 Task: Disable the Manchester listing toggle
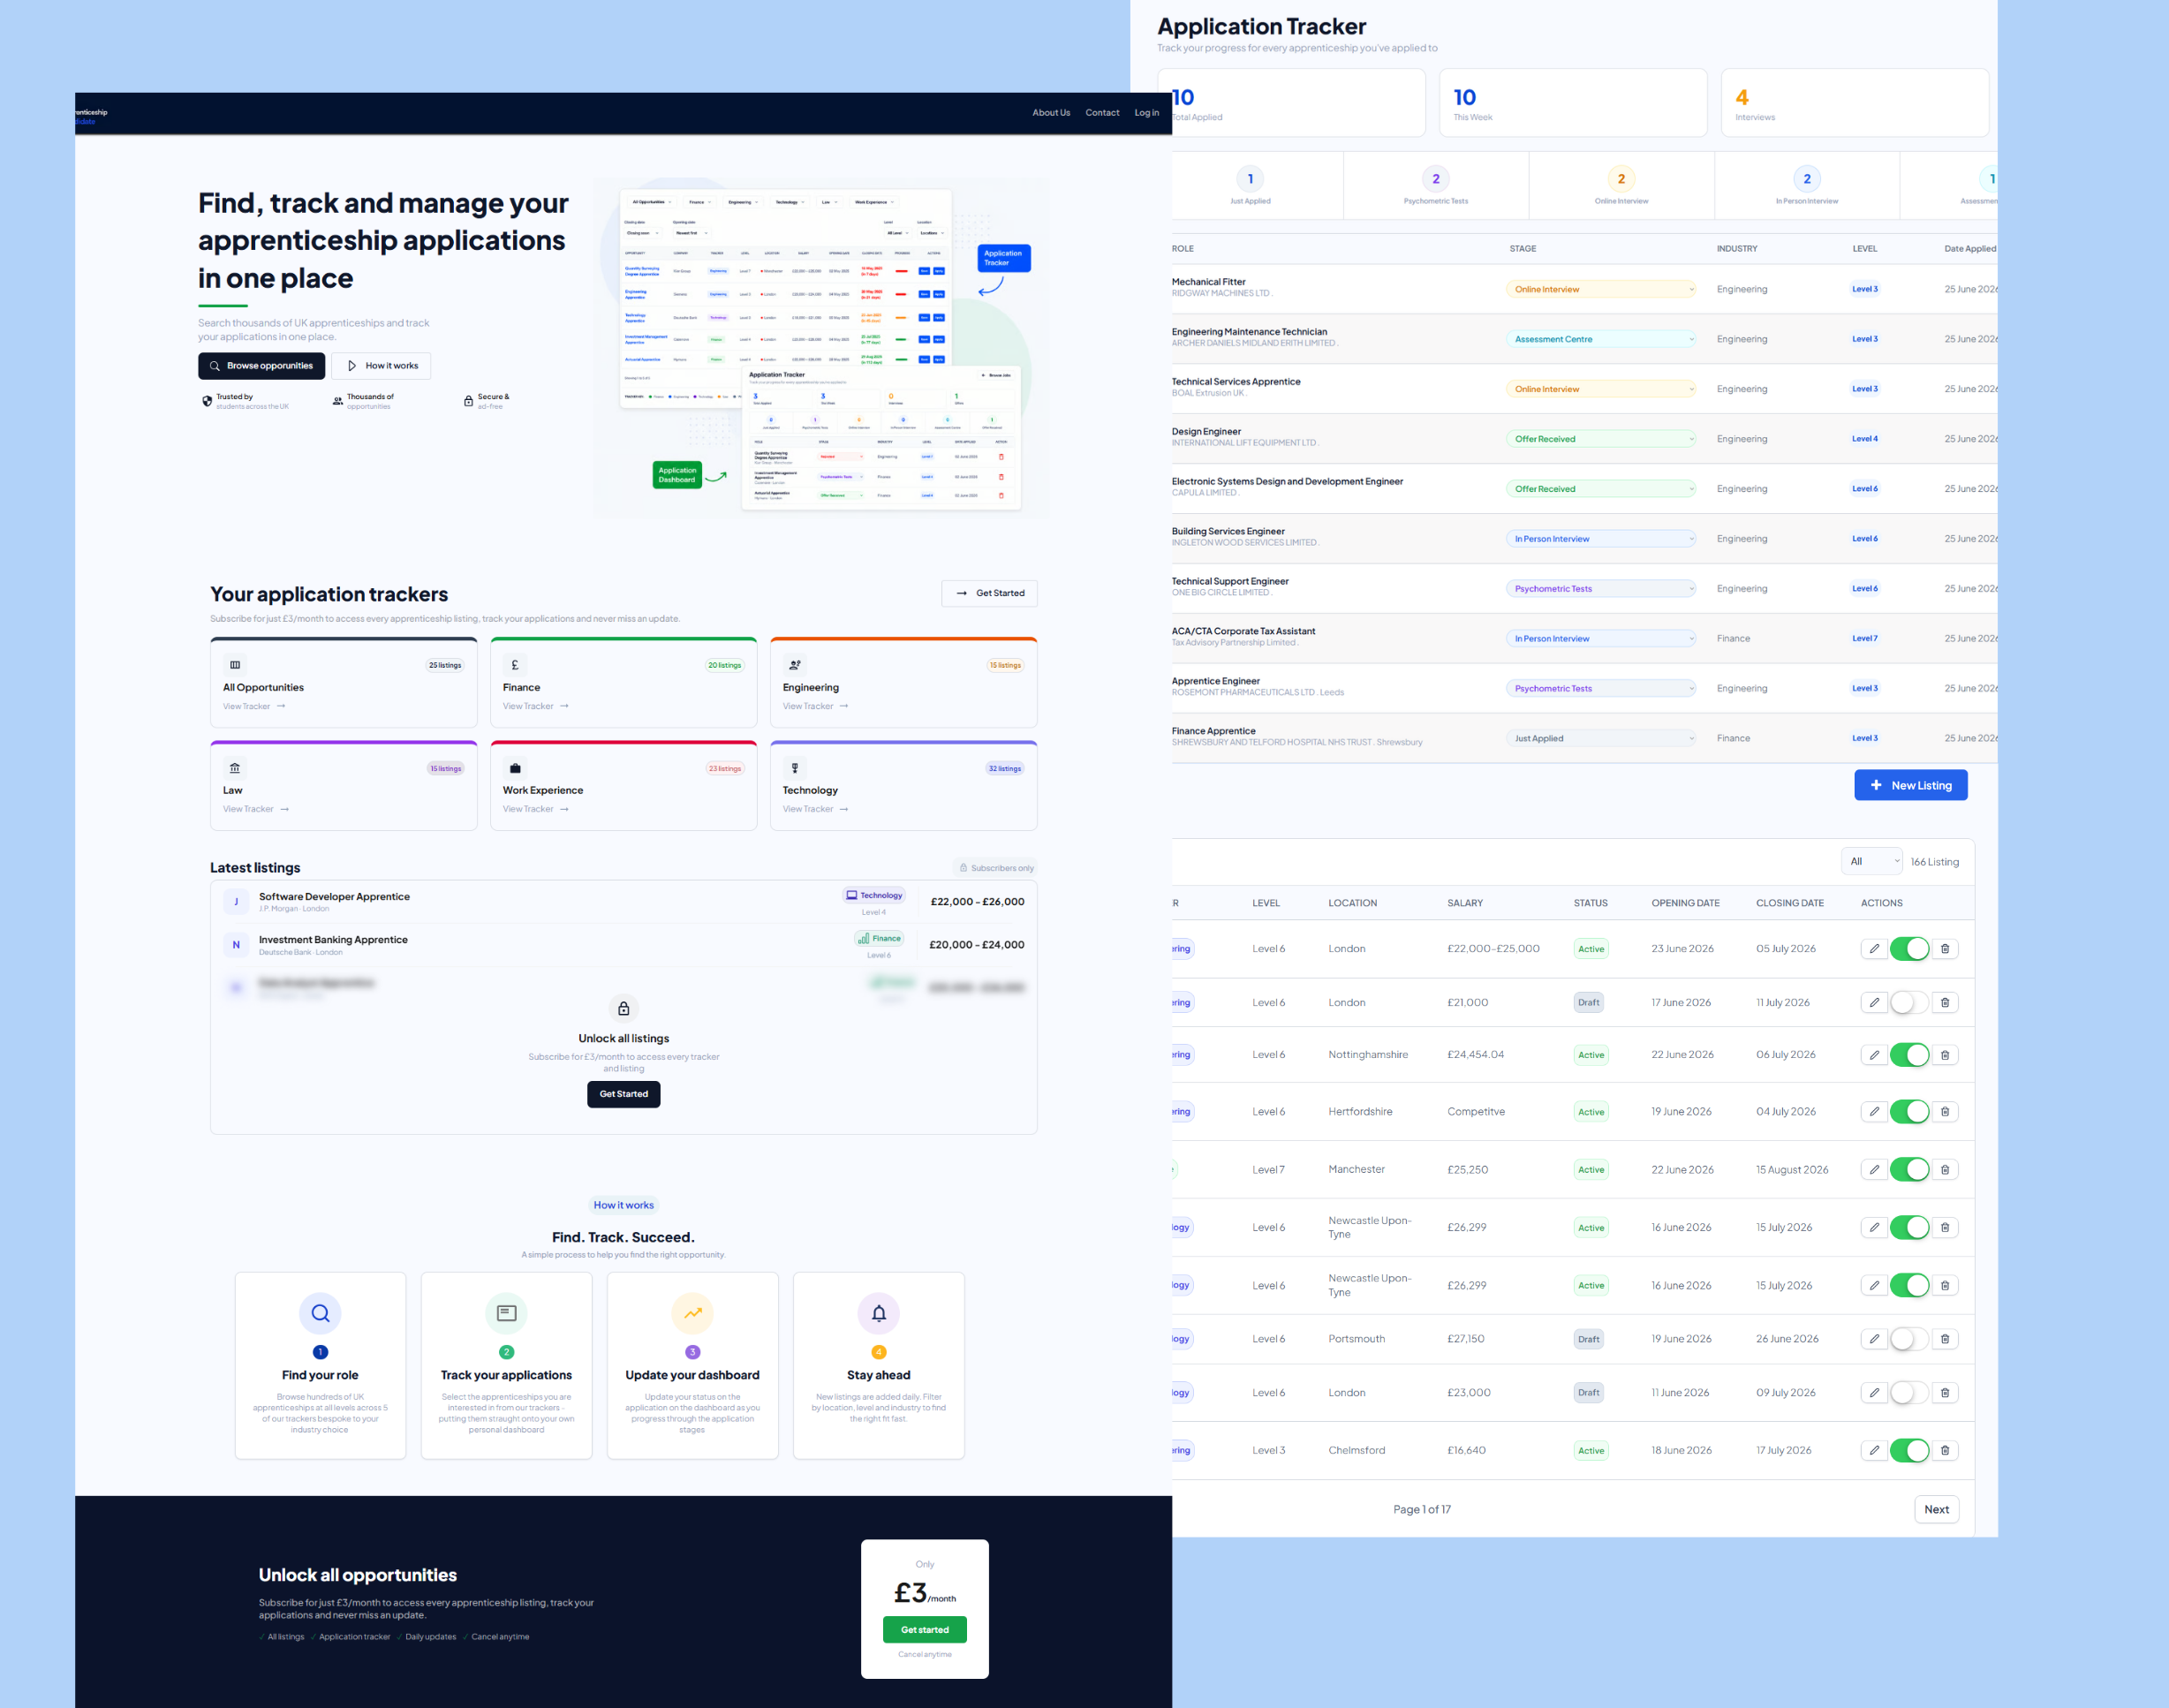(1909, 1170)
